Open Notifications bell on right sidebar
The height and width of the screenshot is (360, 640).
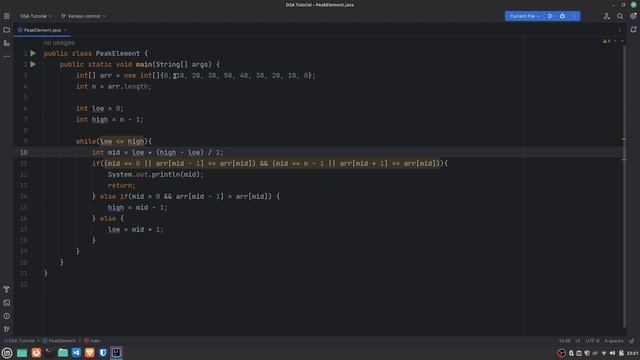633,30
